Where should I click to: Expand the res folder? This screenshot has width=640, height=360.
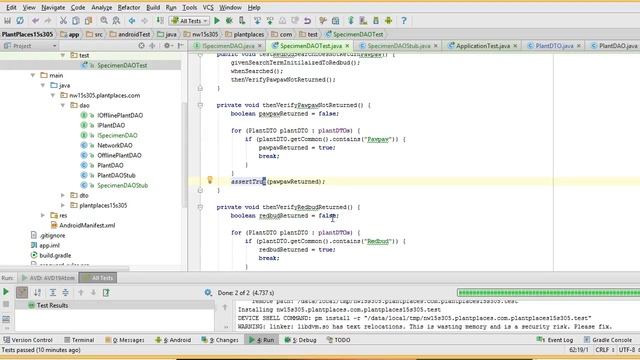(43, 215)
